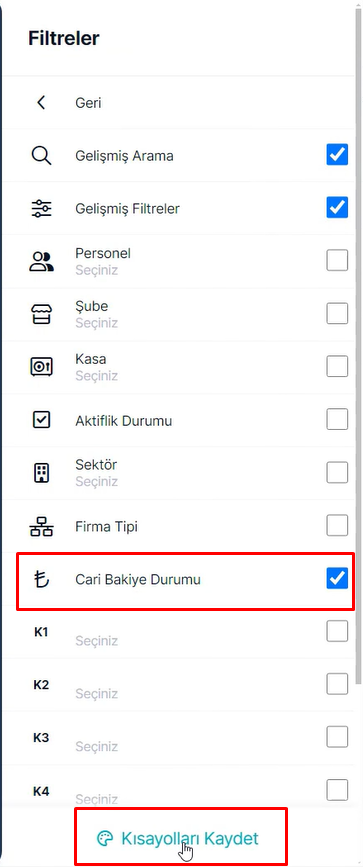The image size is (363, 868).
Task: Enable the Personel shortcut checkbox
Action: [x=337, y=260]
